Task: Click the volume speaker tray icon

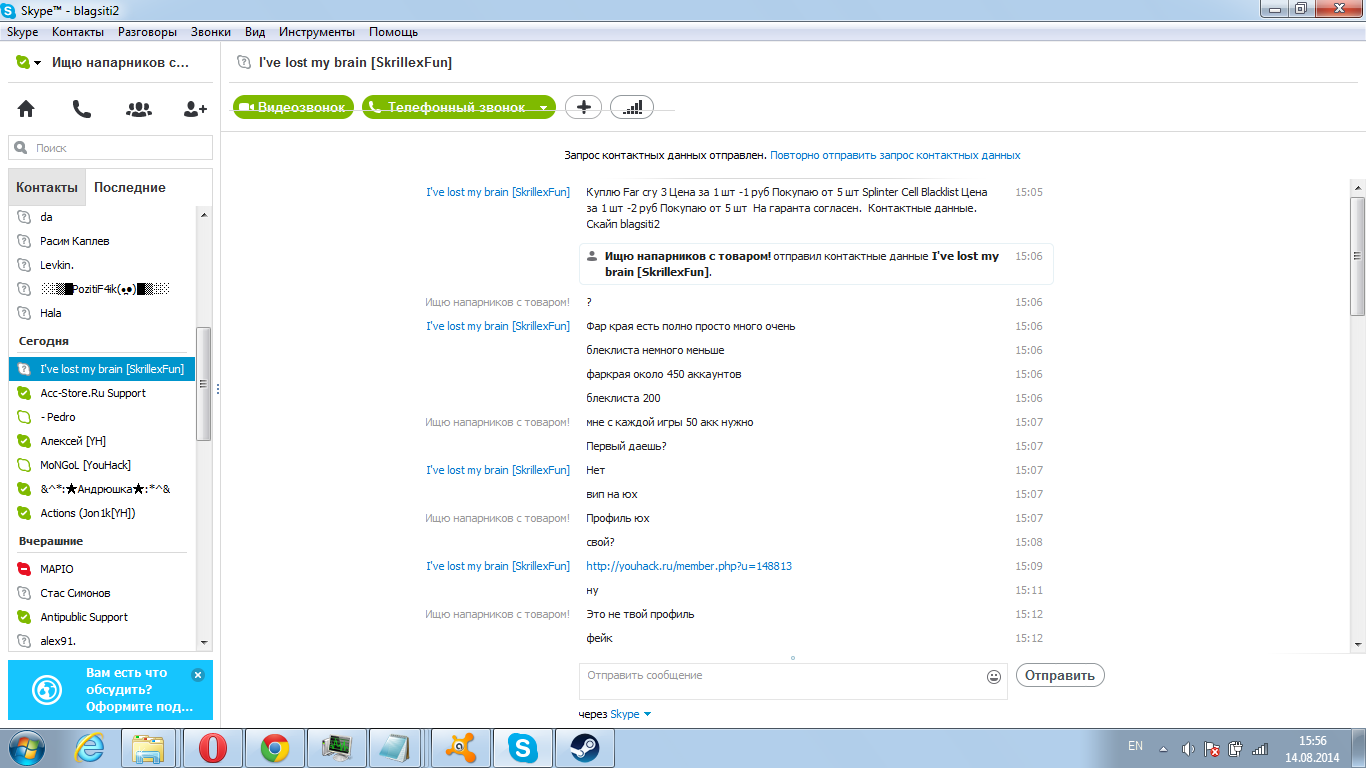Action: [1188, 748]
